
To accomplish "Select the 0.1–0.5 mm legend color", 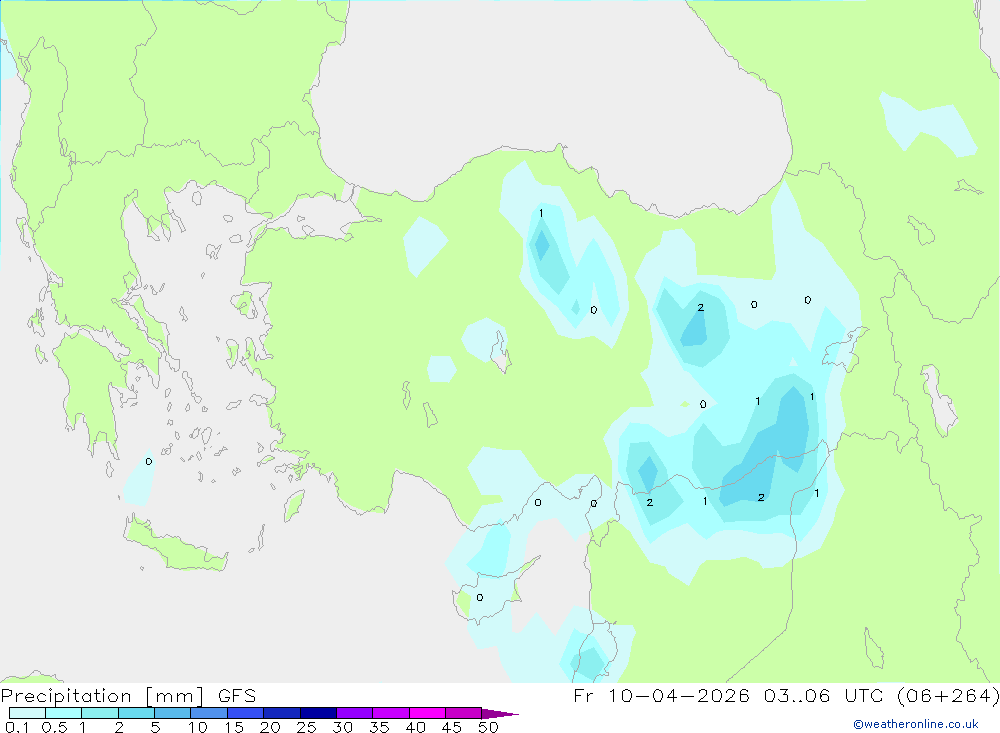I will [x=27, y=713].
